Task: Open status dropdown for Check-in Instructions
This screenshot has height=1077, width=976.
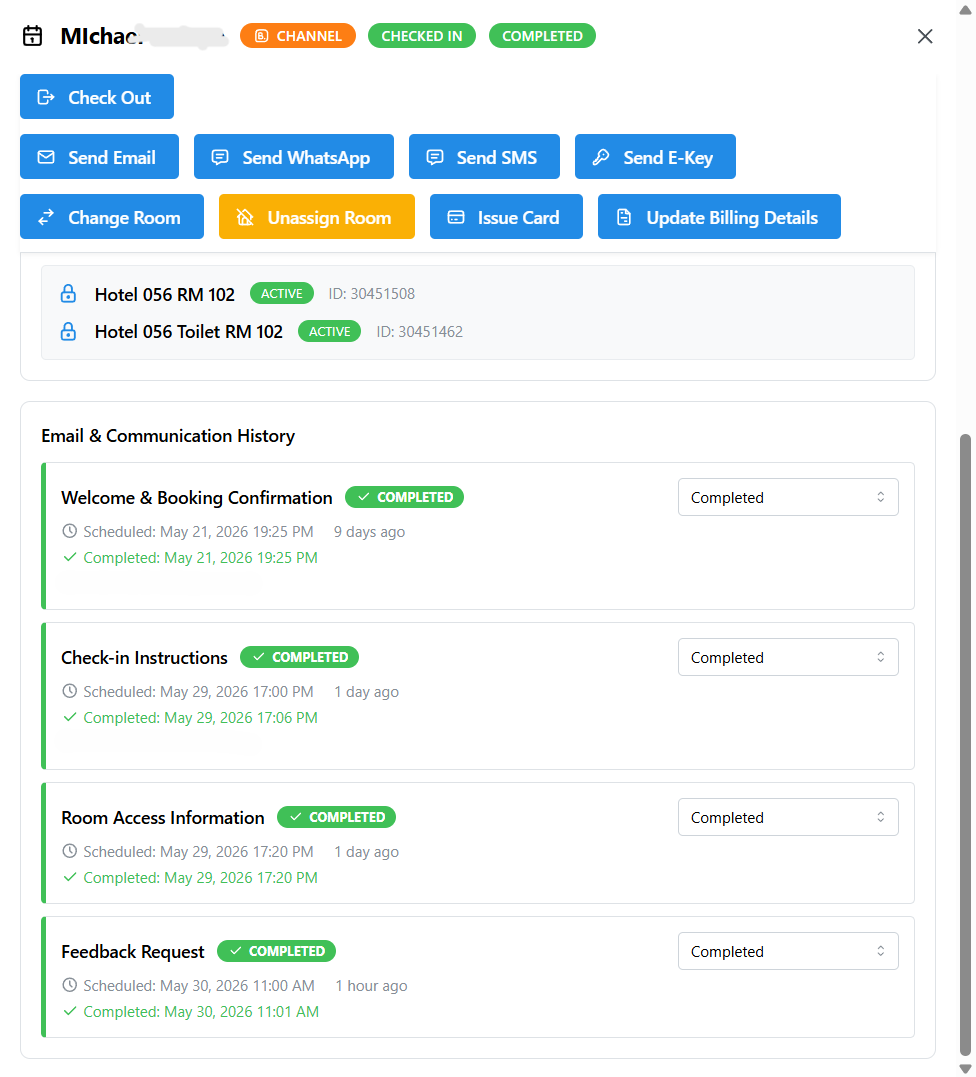Action: pos(788,657)
